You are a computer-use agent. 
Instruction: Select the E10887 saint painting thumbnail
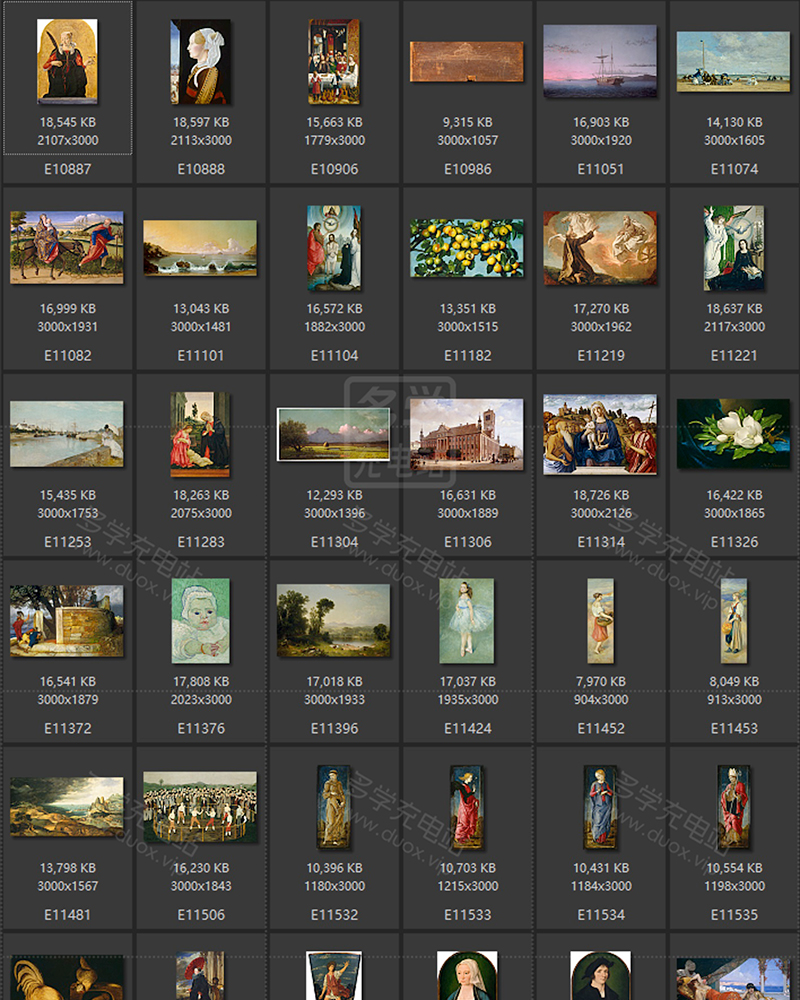point(67,61)
